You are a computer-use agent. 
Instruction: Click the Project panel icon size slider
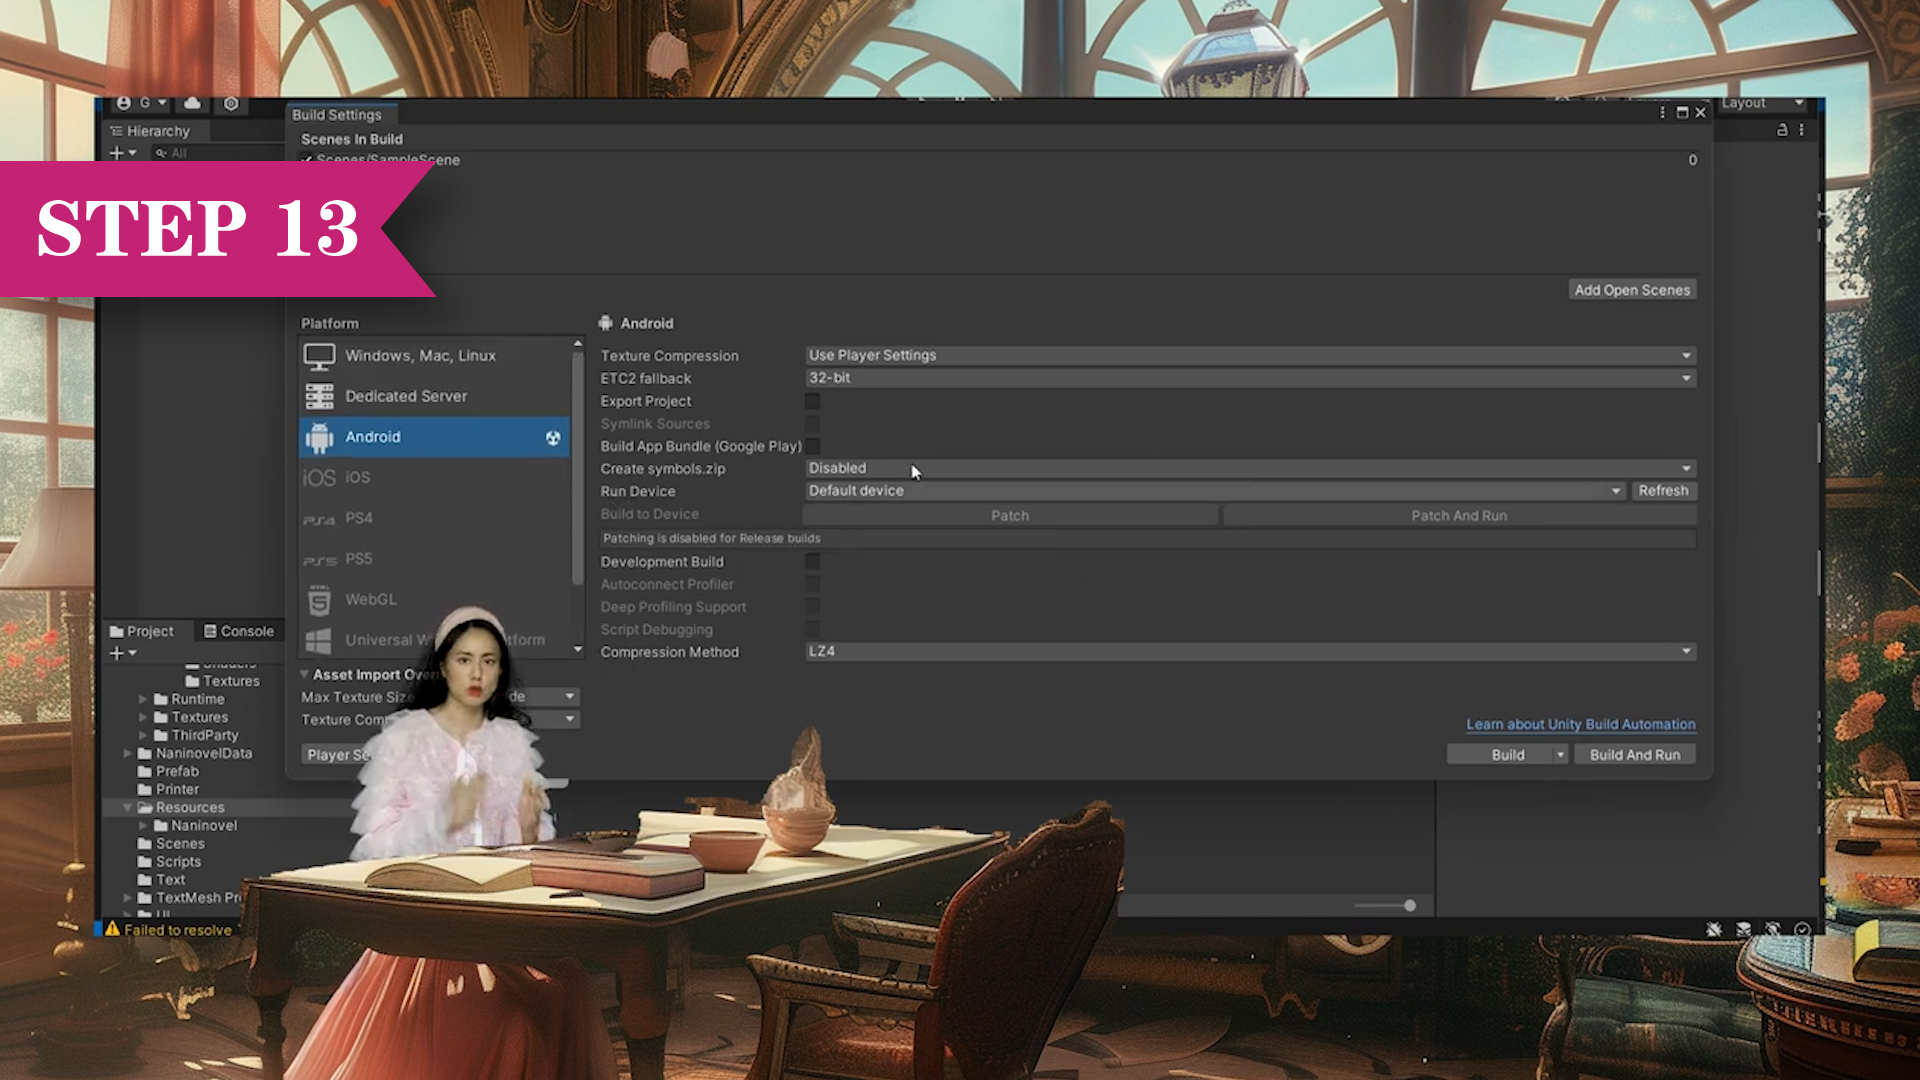[x=1408, y=905]
